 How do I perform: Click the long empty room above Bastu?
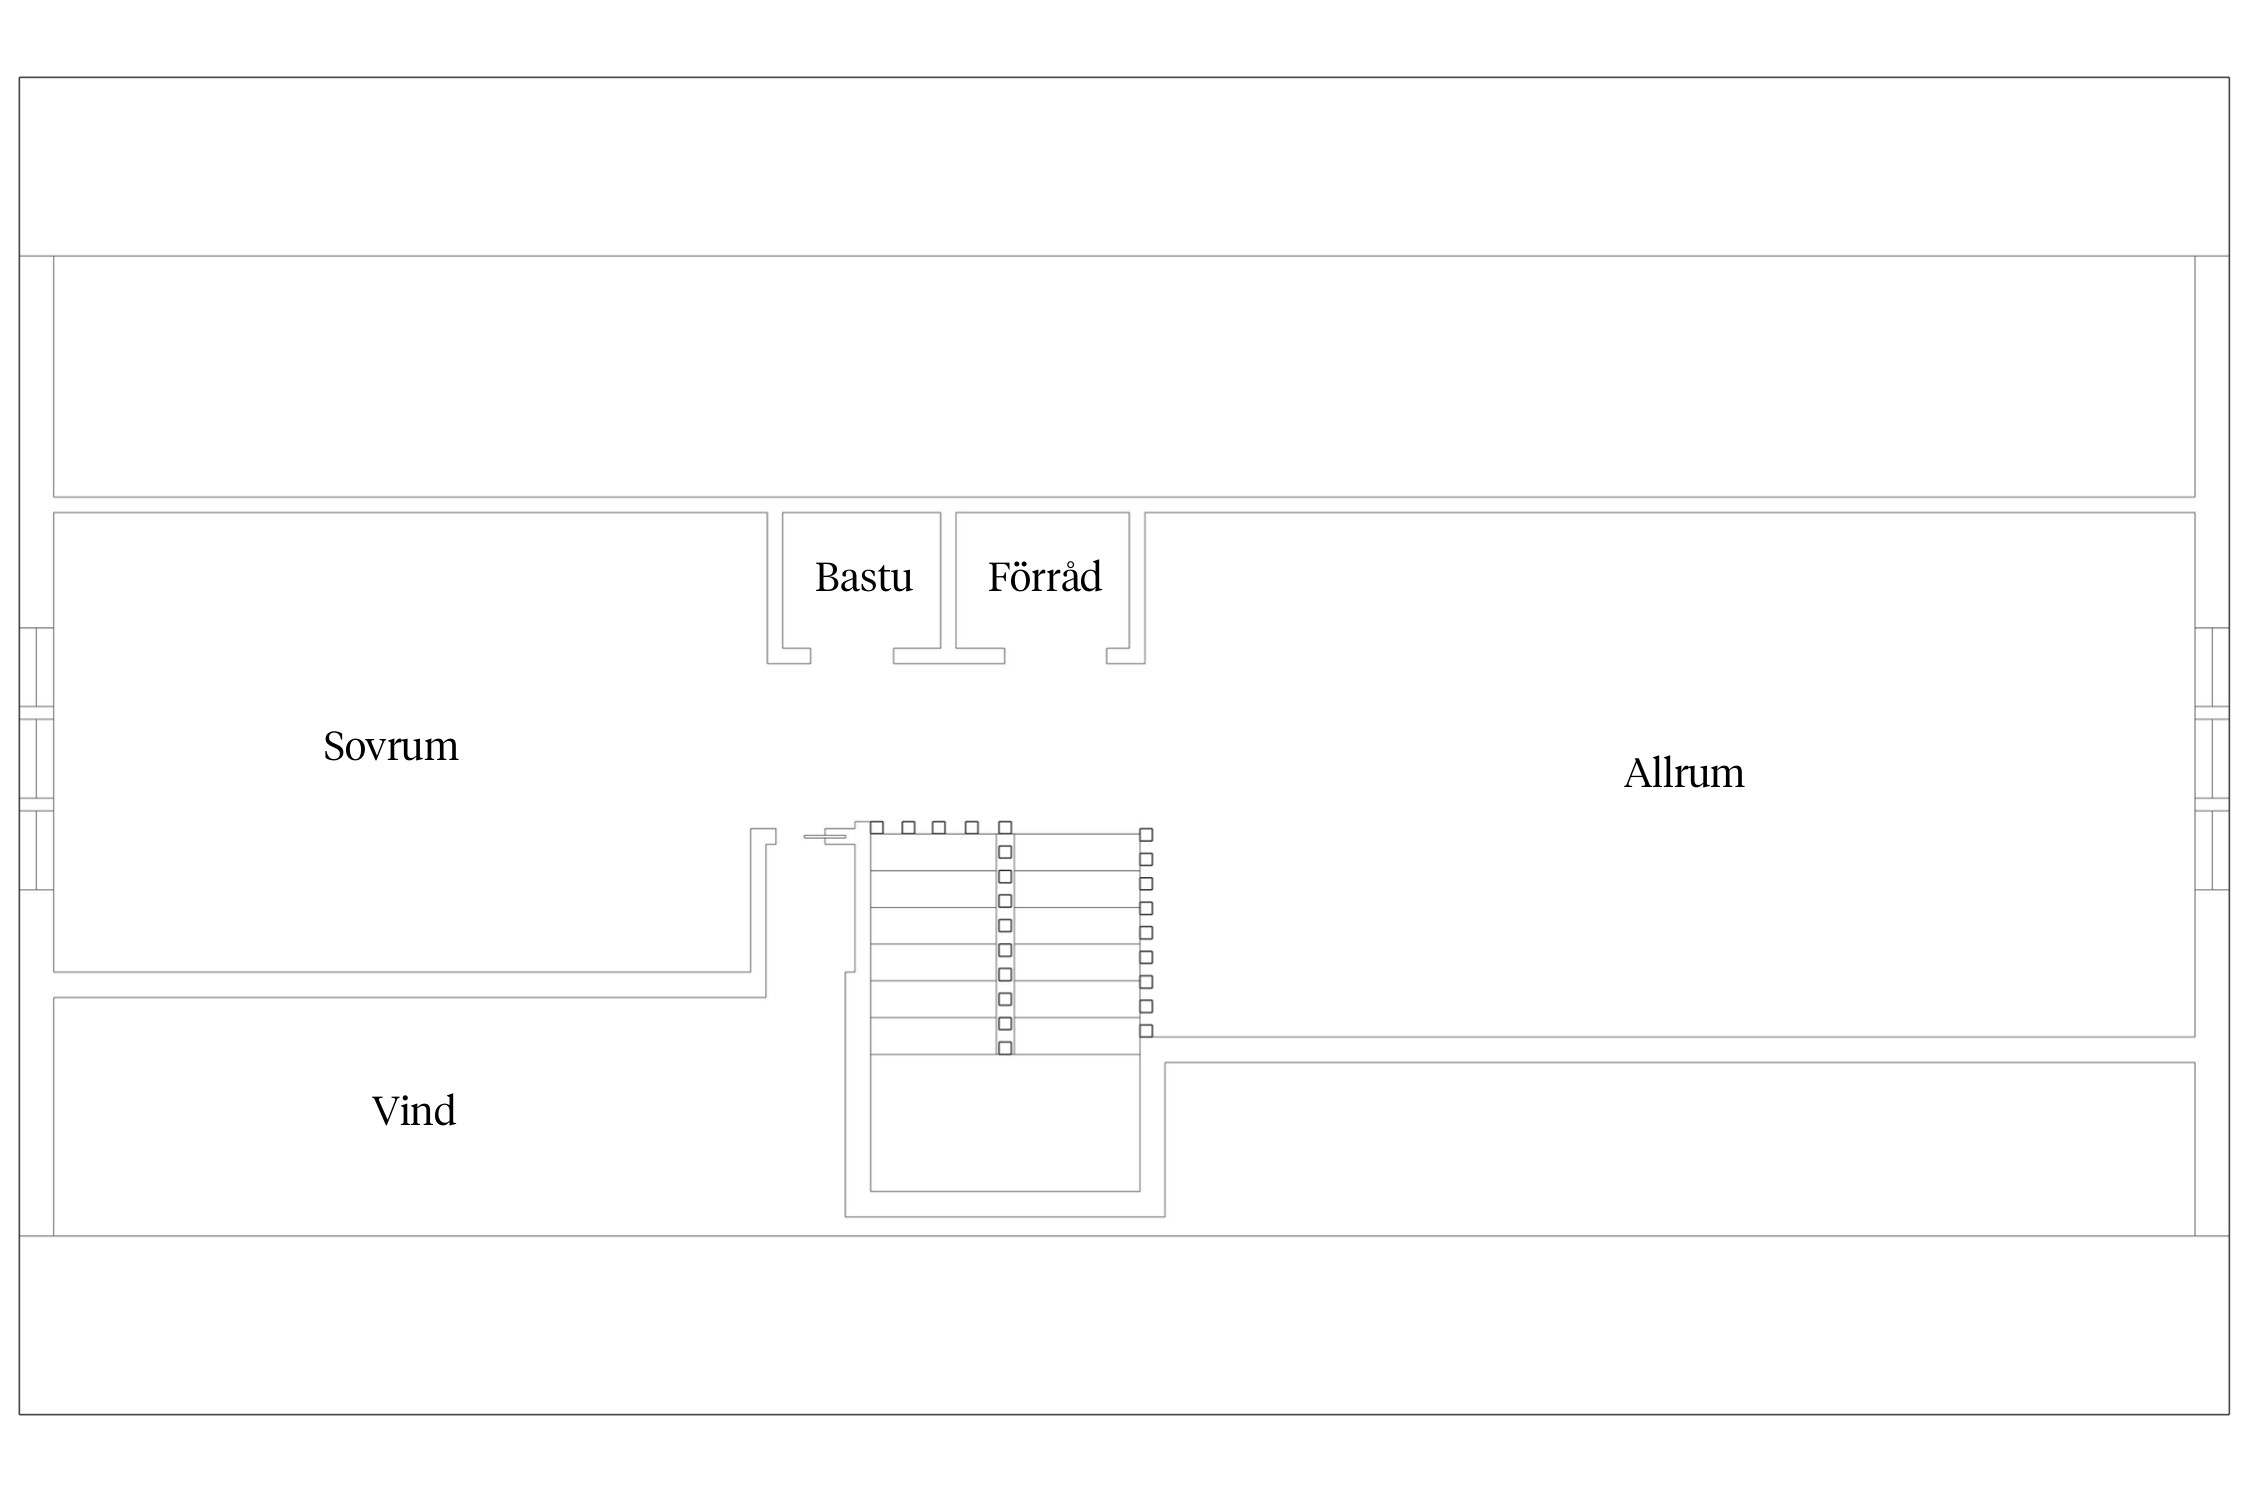coord(1124,376)
